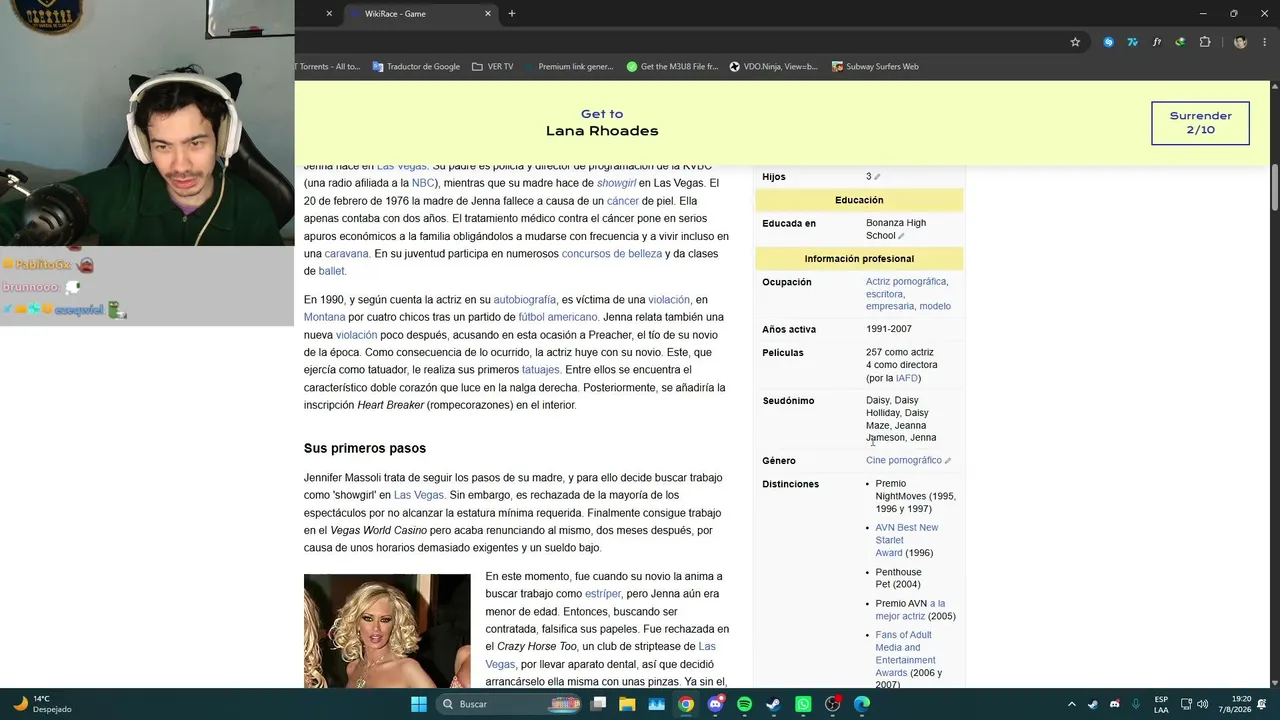Open the Cine pornográfico genre link
The width and height of the screenshot is (1280, 720).
pyautogui.click(x=904, y=460)
